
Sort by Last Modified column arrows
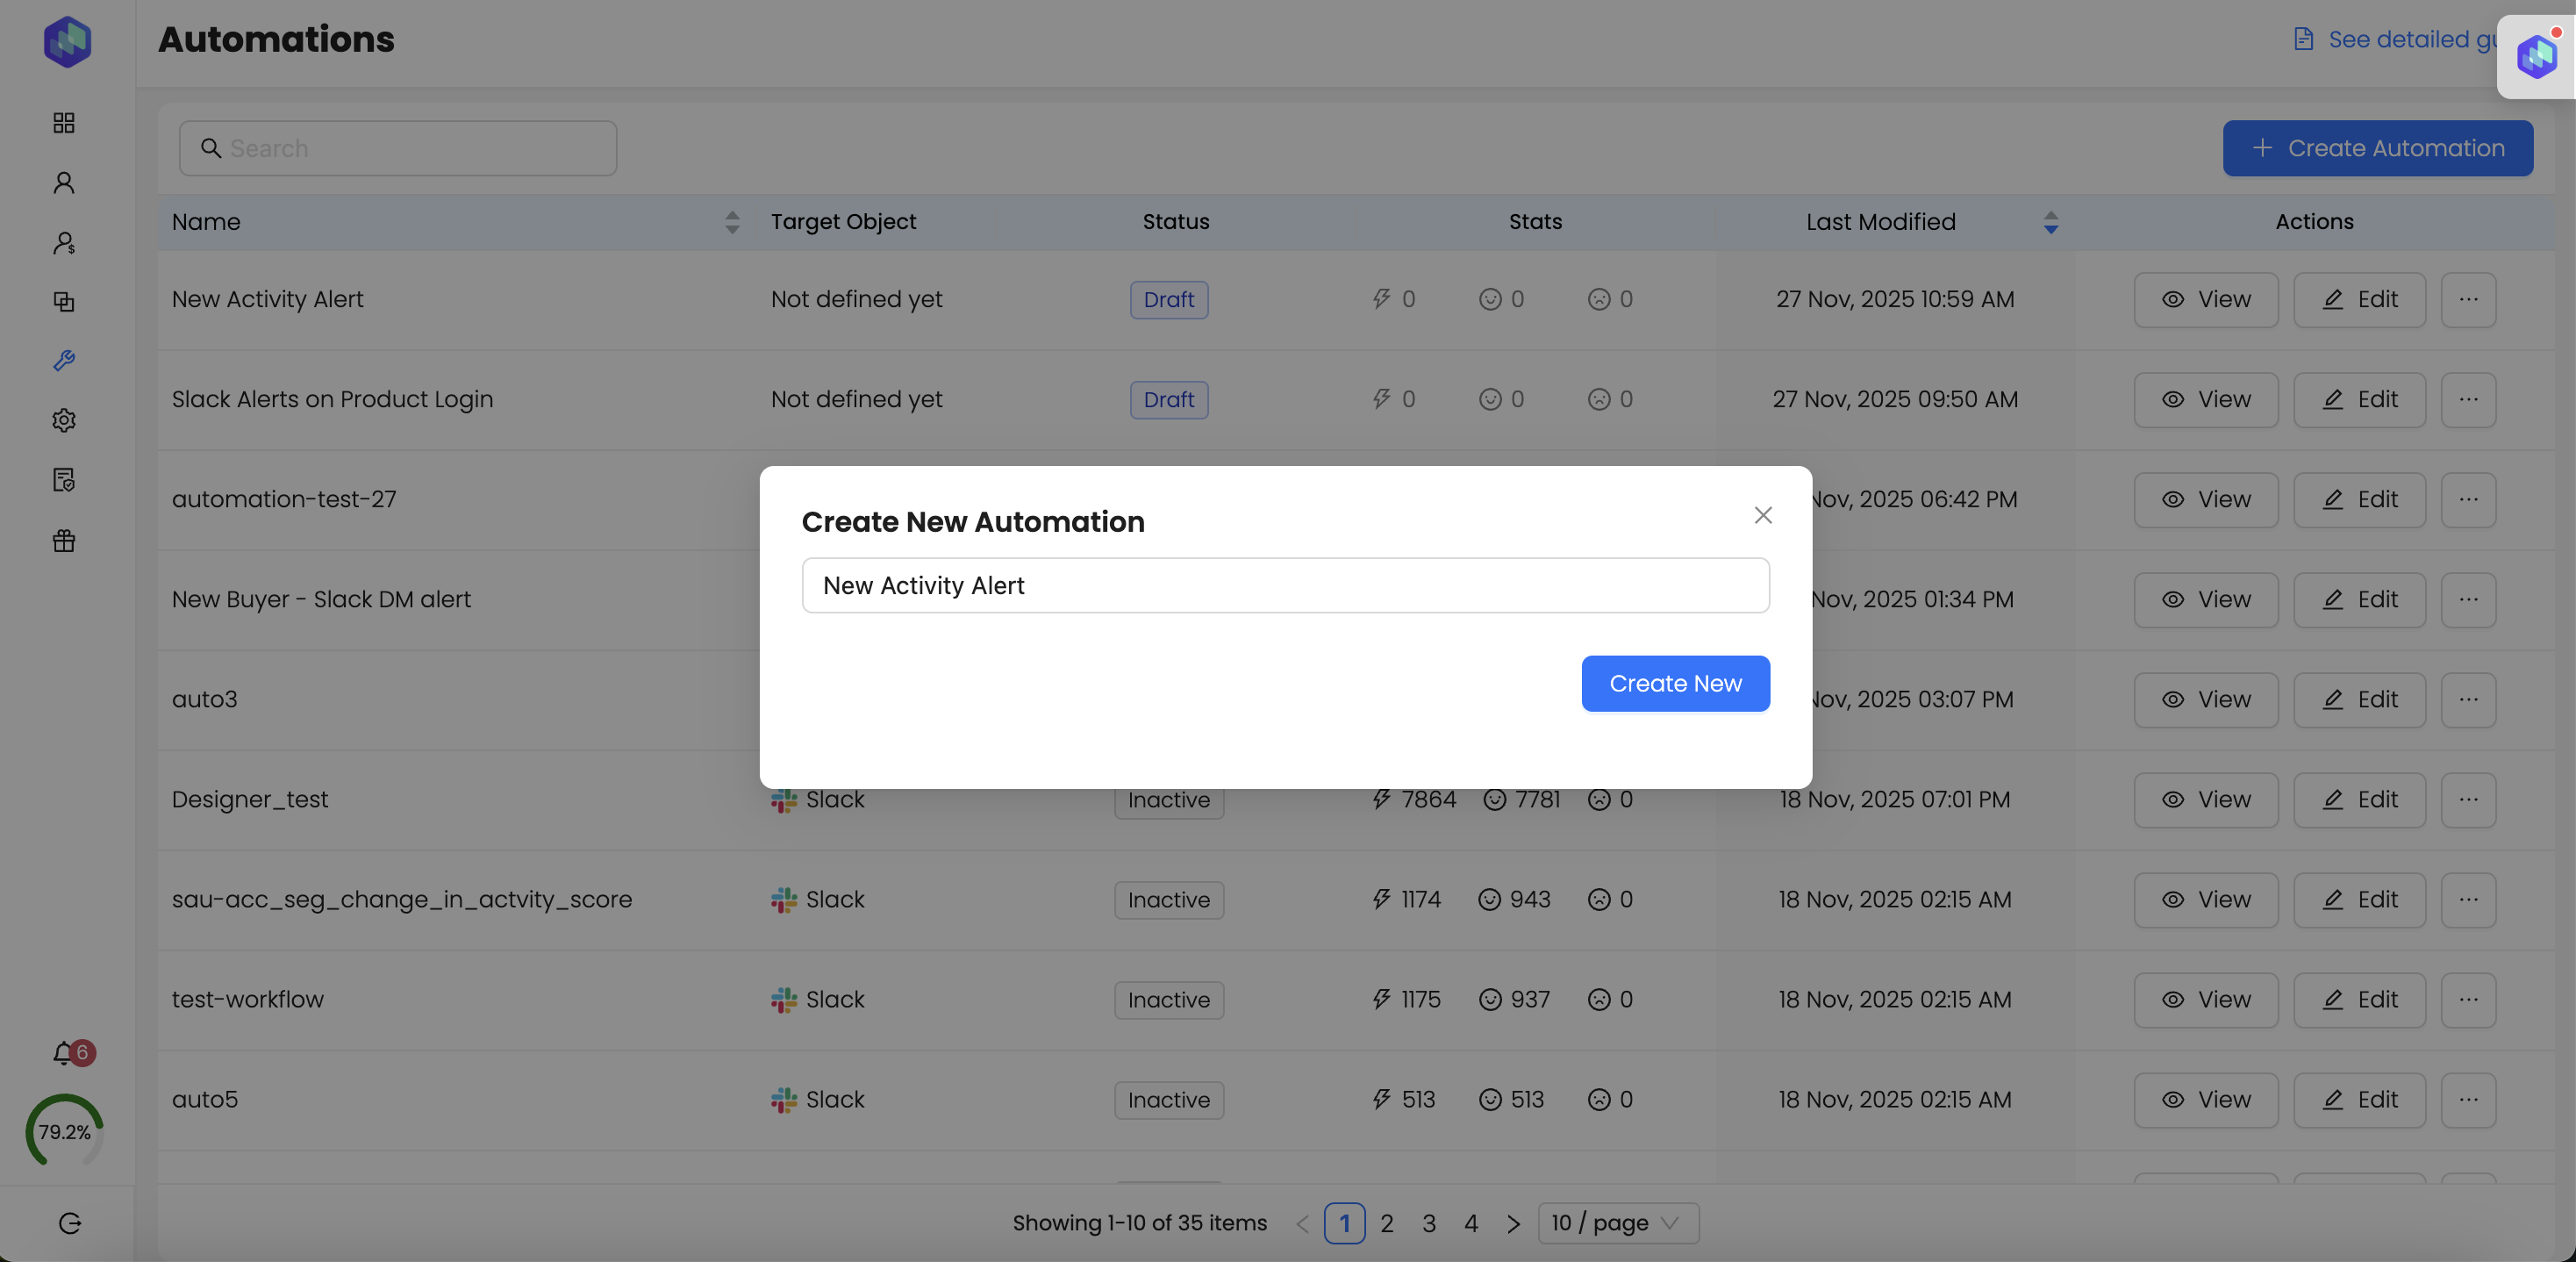[2050, 222]
